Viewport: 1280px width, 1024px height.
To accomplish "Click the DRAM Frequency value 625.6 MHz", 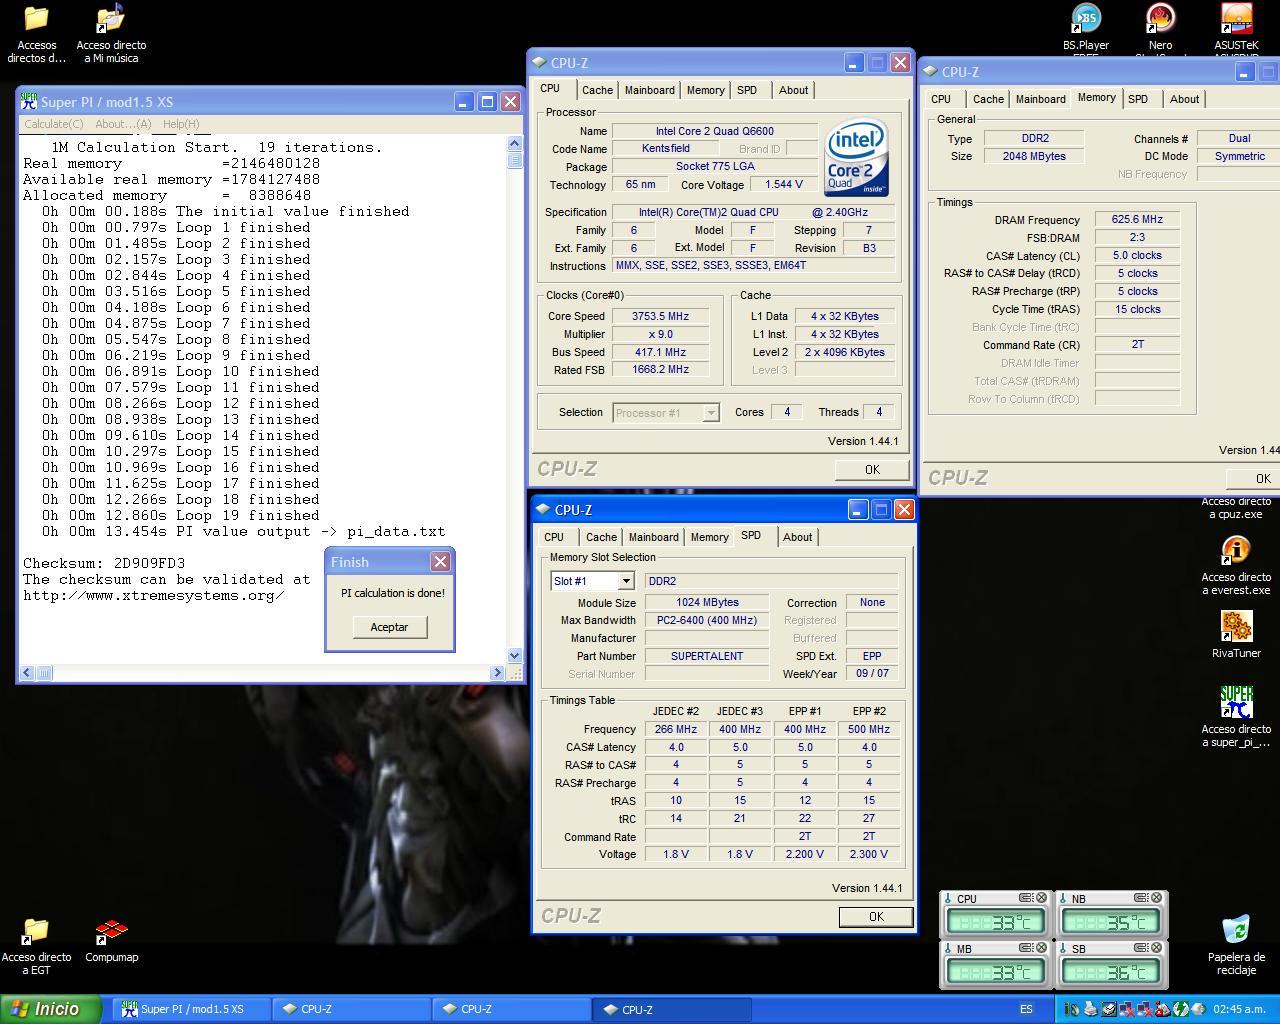I will point(1137,220).
